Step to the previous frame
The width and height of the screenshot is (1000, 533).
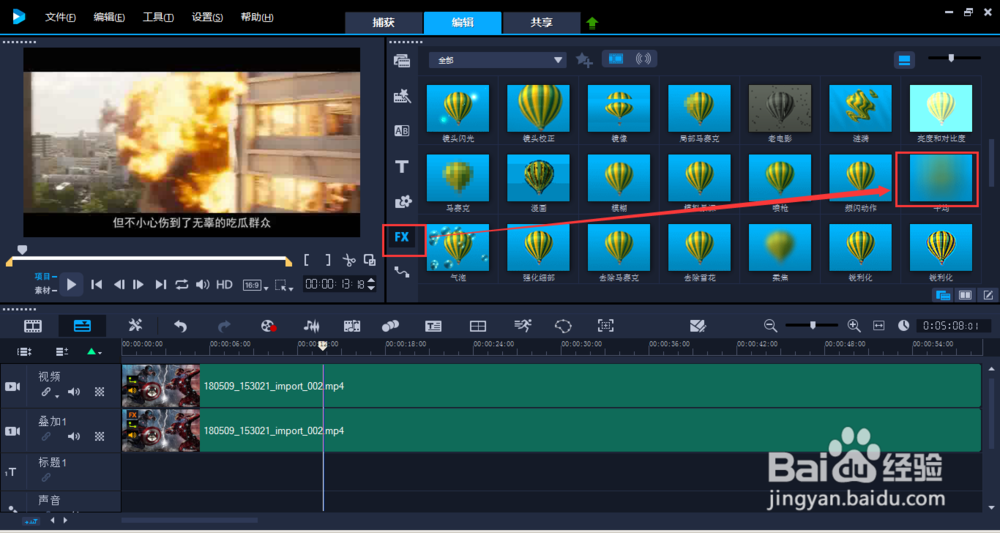pyautogui.click(x=119, y=284)
